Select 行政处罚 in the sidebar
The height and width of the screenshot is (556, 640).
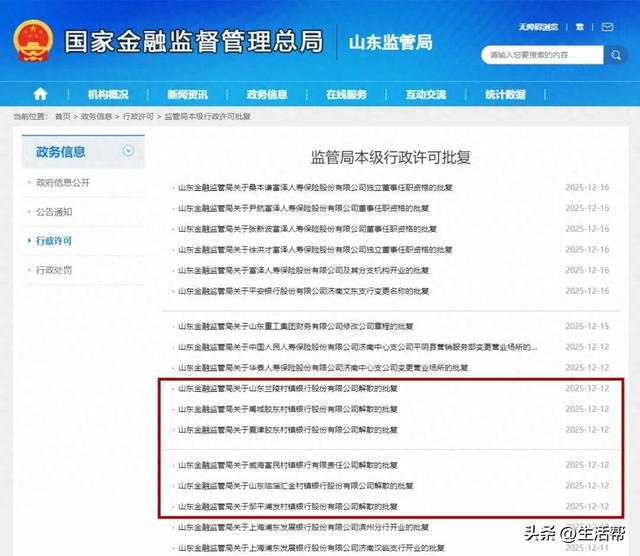pos(54,270)
